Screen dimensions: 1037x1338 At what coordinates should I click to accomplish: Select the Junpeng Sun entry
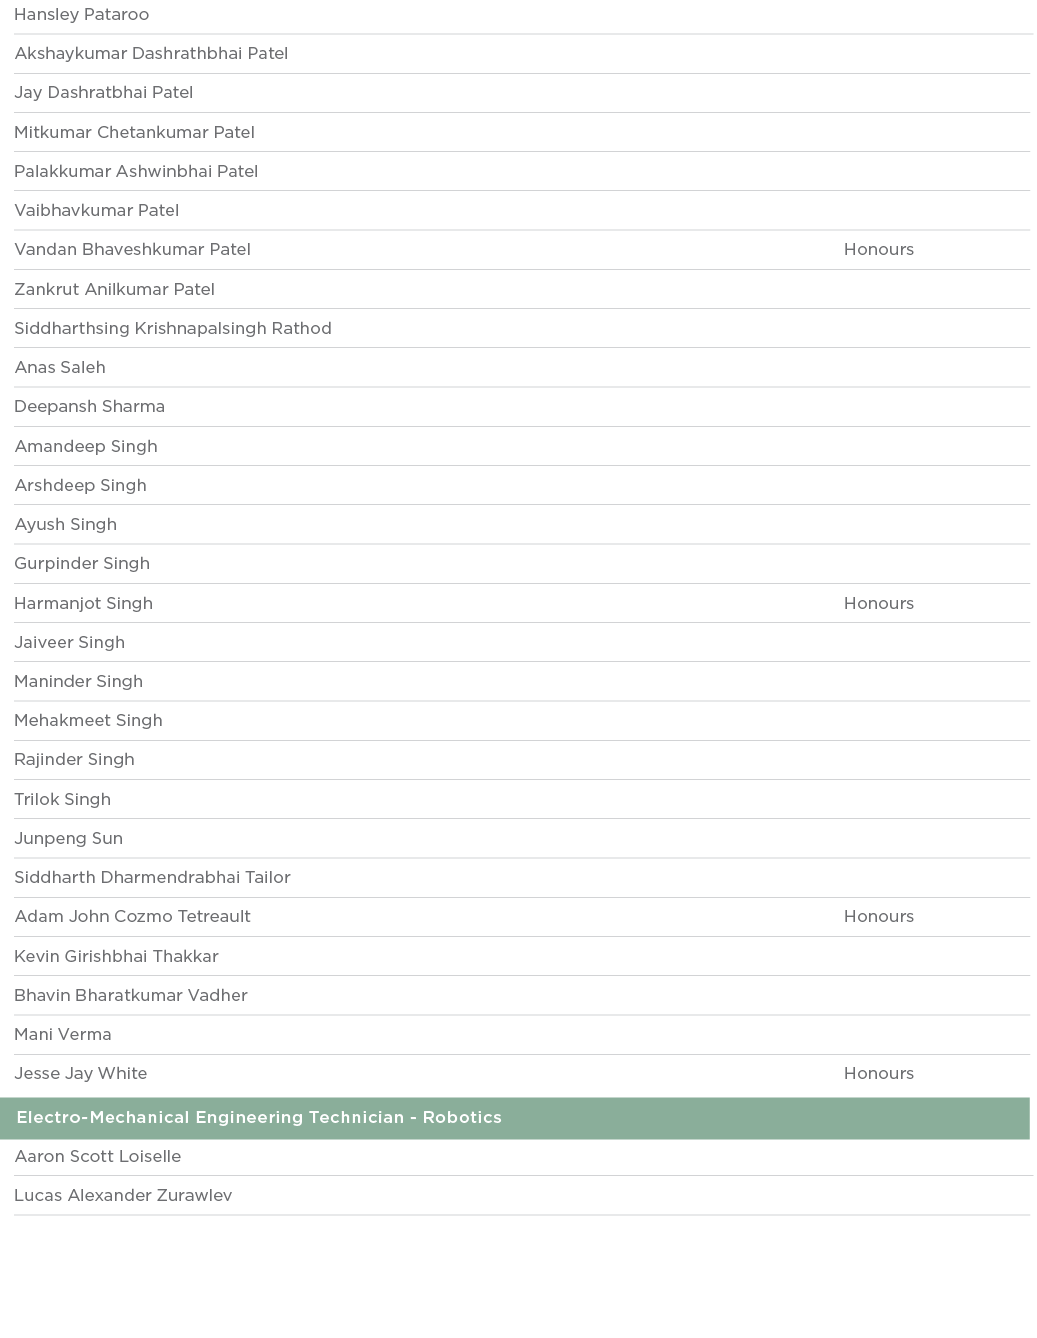click(68, 838)
